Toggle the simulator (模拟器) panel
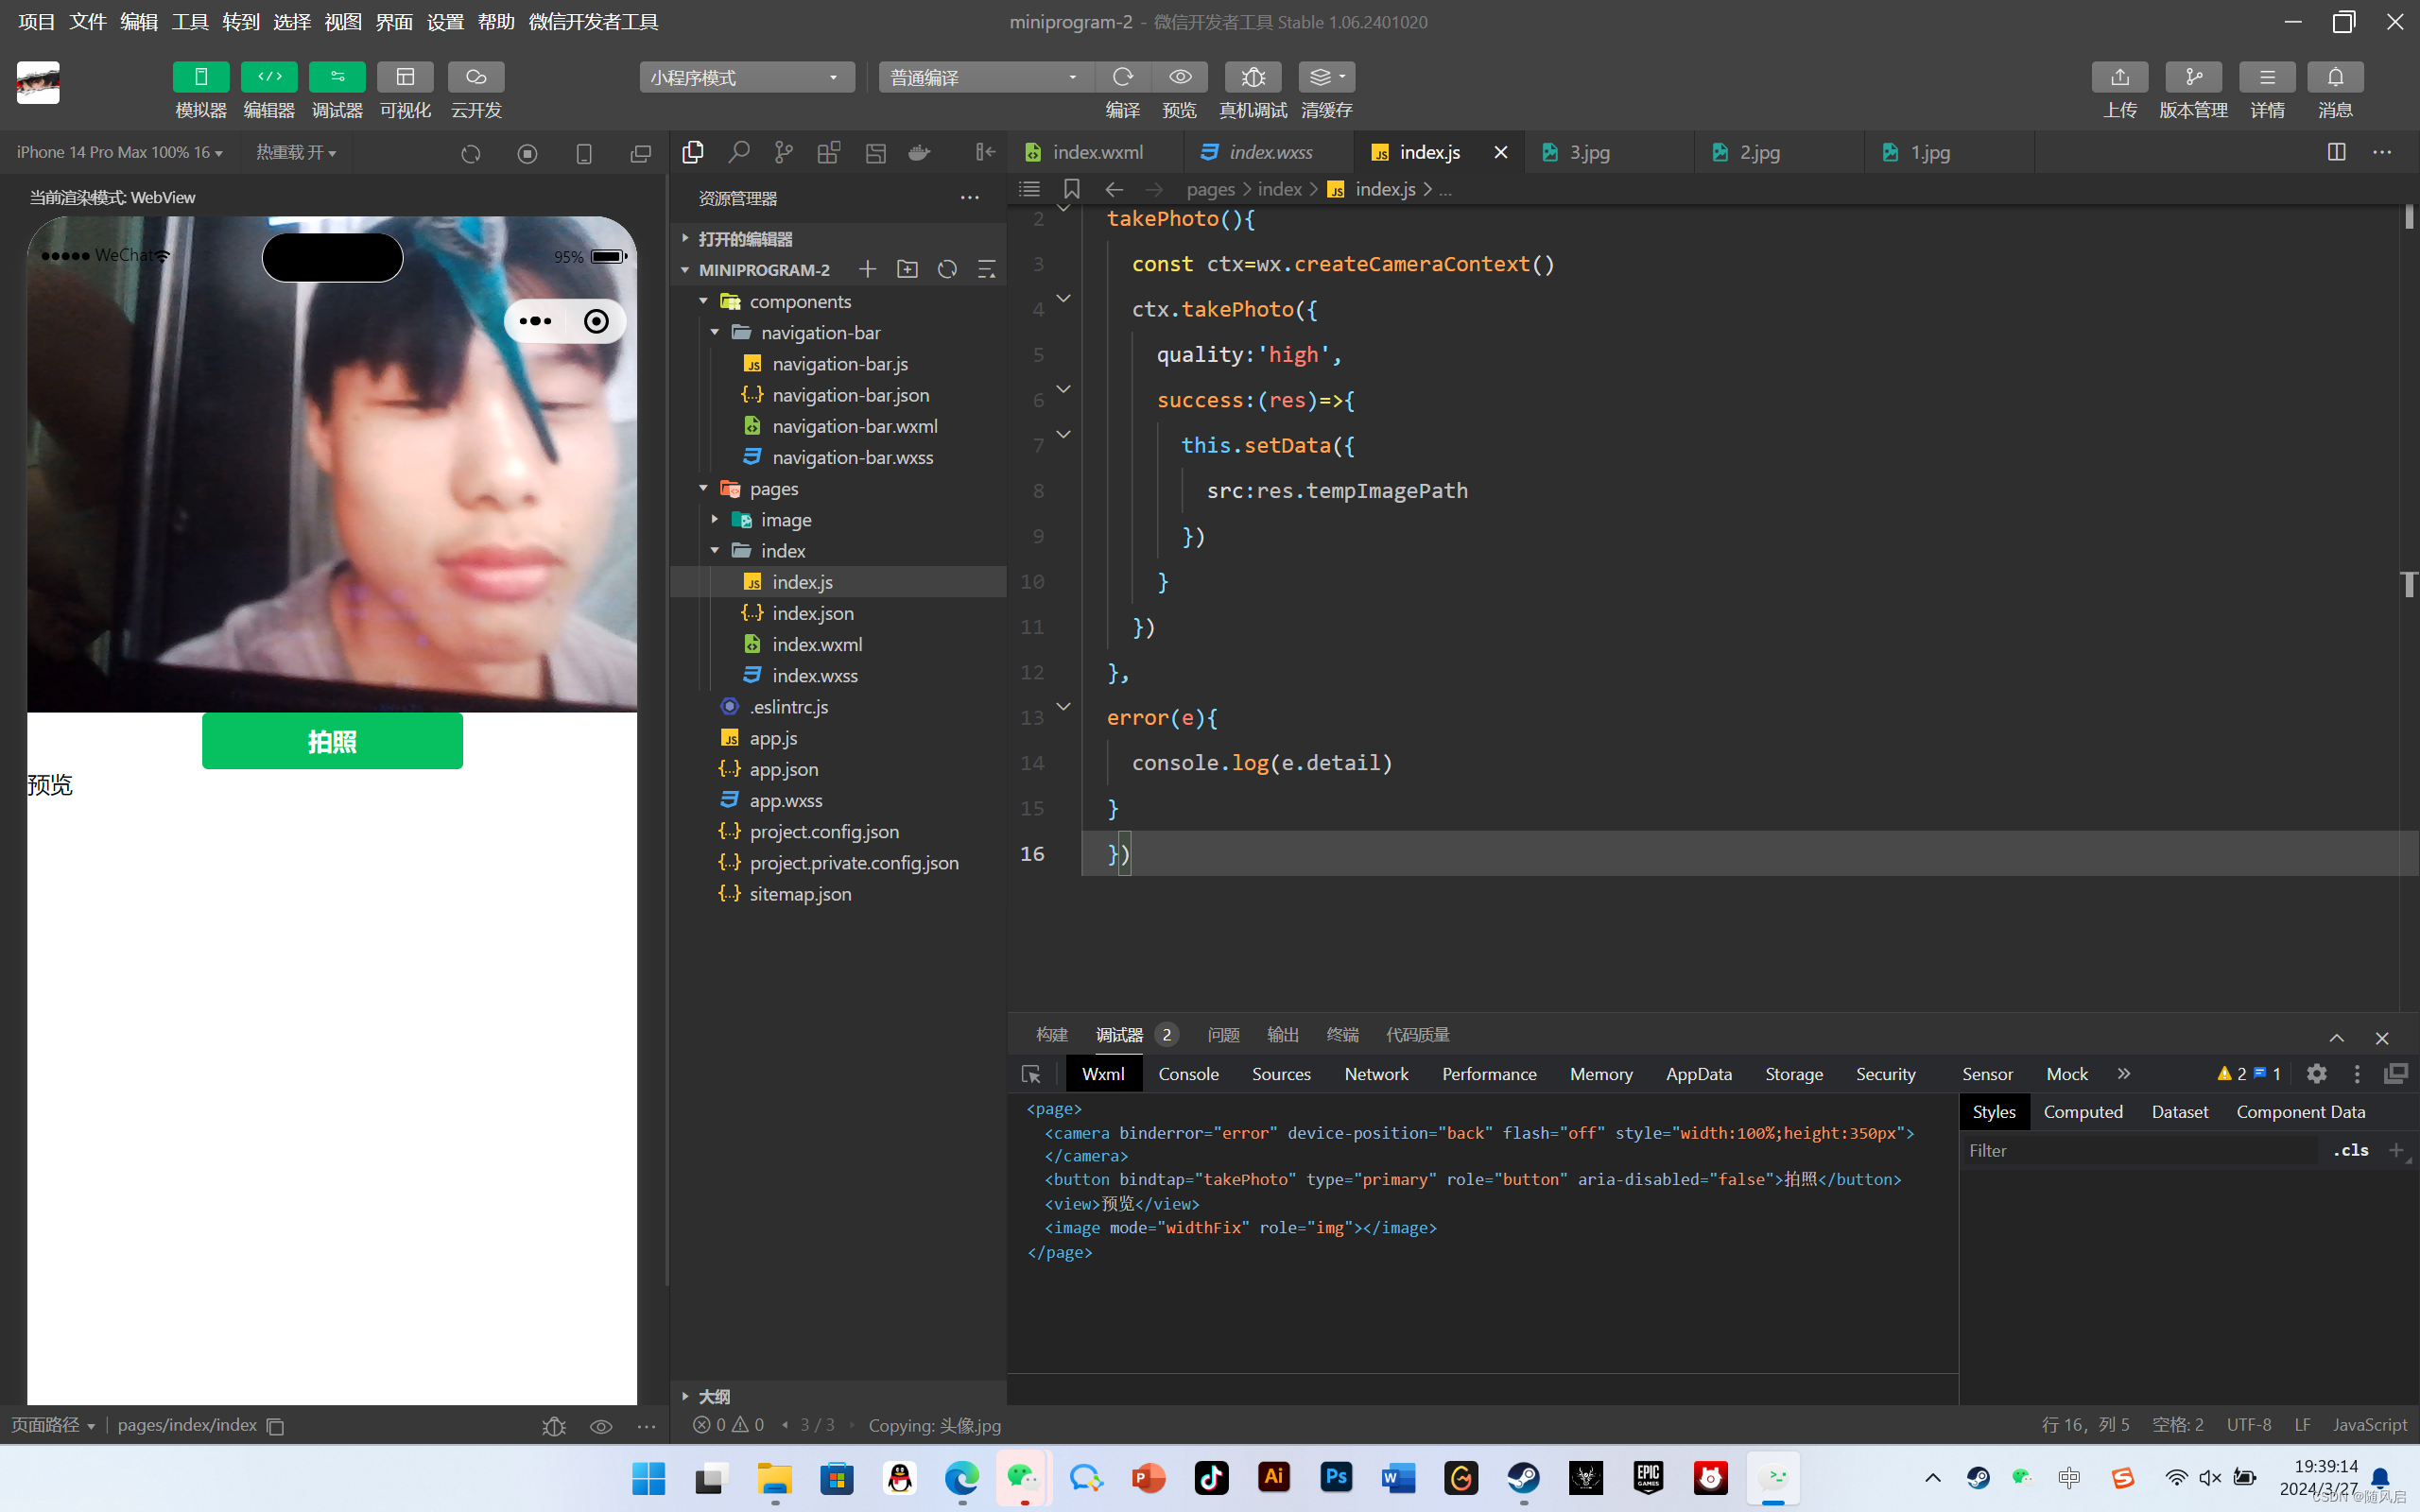This screenshot has height=1512, width=2420. (200, 77)
